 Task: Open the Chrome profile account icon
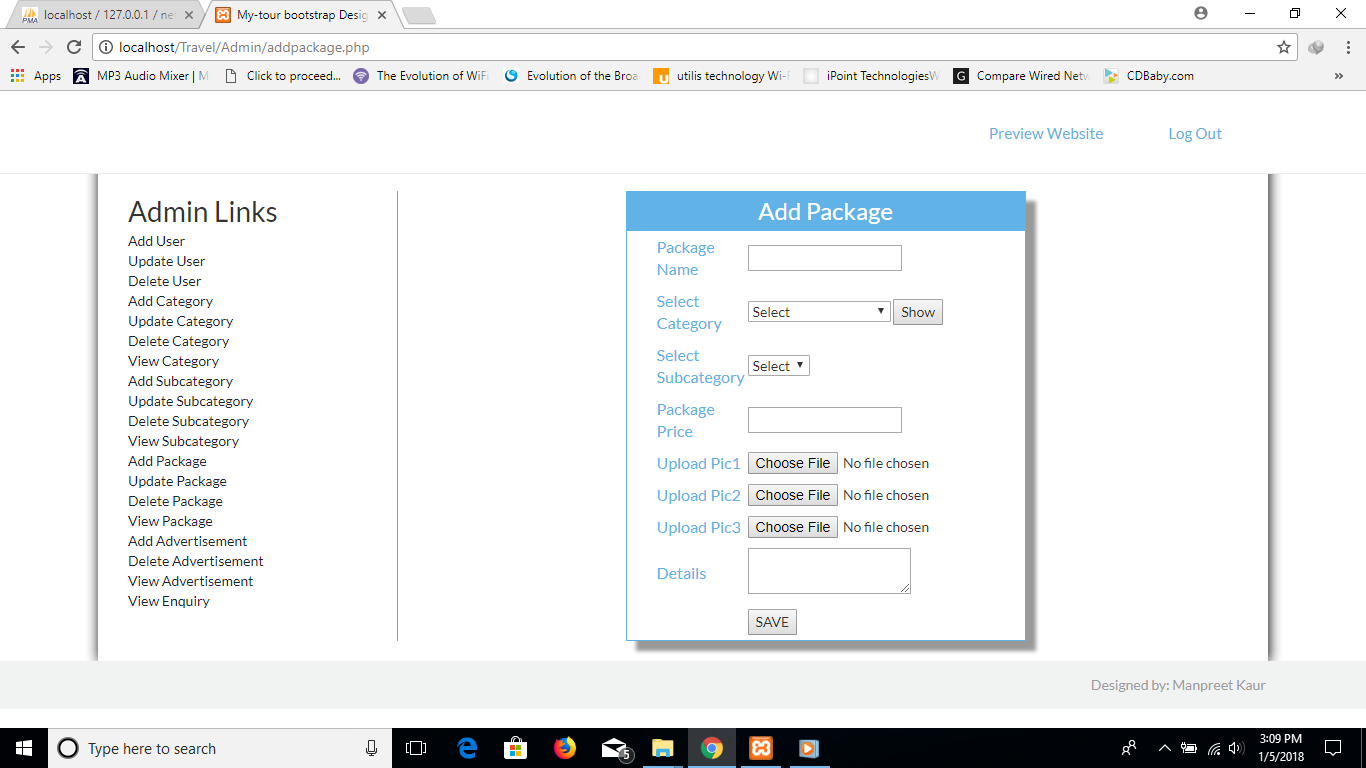tap(1201, 13)
